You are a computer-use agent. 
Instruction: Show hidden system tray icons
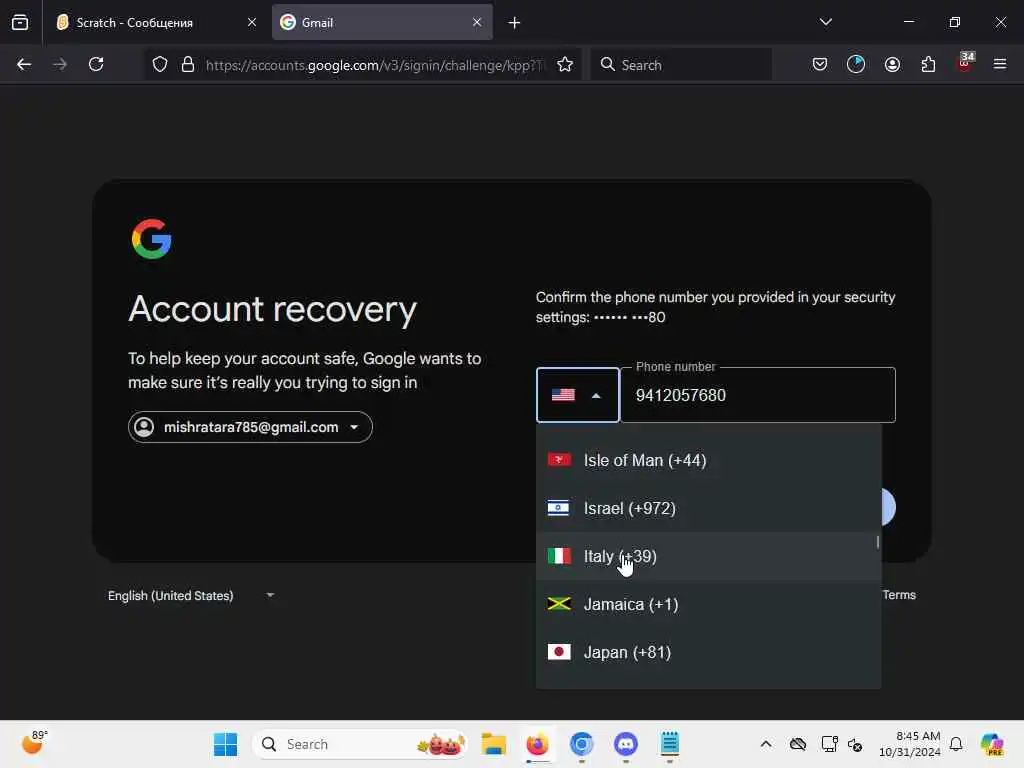tap(765, 744)
